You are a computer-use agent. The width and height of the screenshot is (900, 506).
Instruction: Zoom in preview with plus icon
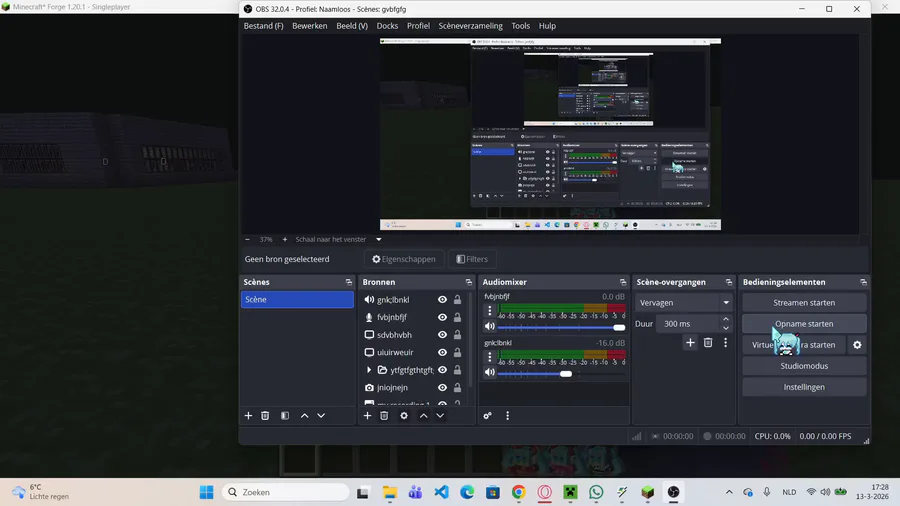coord(285,239)
